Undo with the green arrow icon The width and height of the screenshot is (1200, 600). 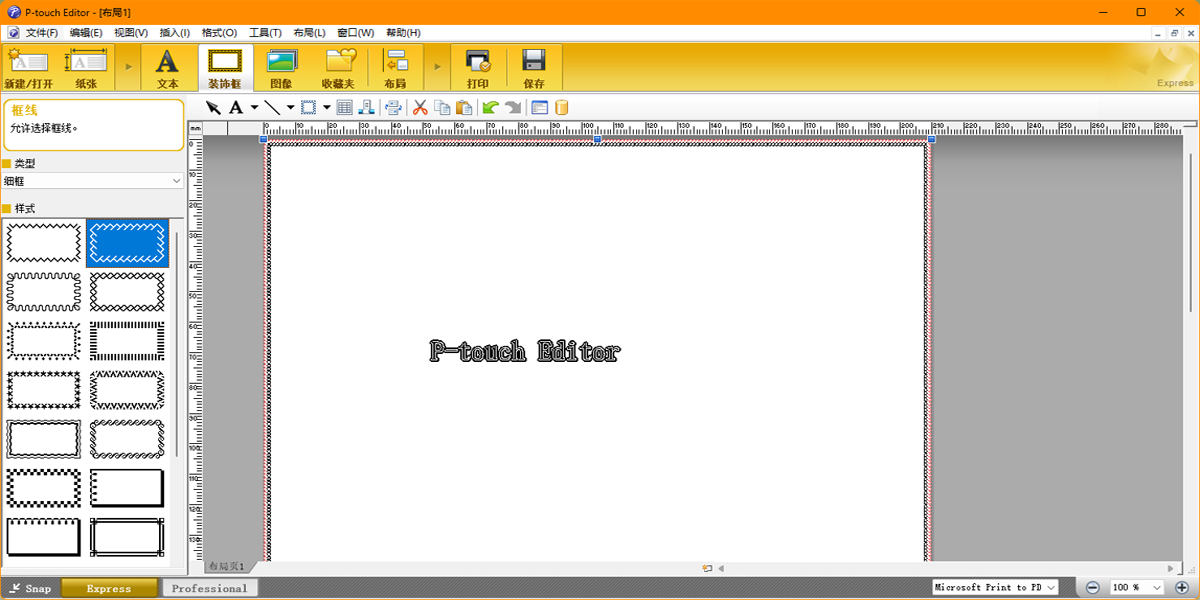[x=490, y=107]
